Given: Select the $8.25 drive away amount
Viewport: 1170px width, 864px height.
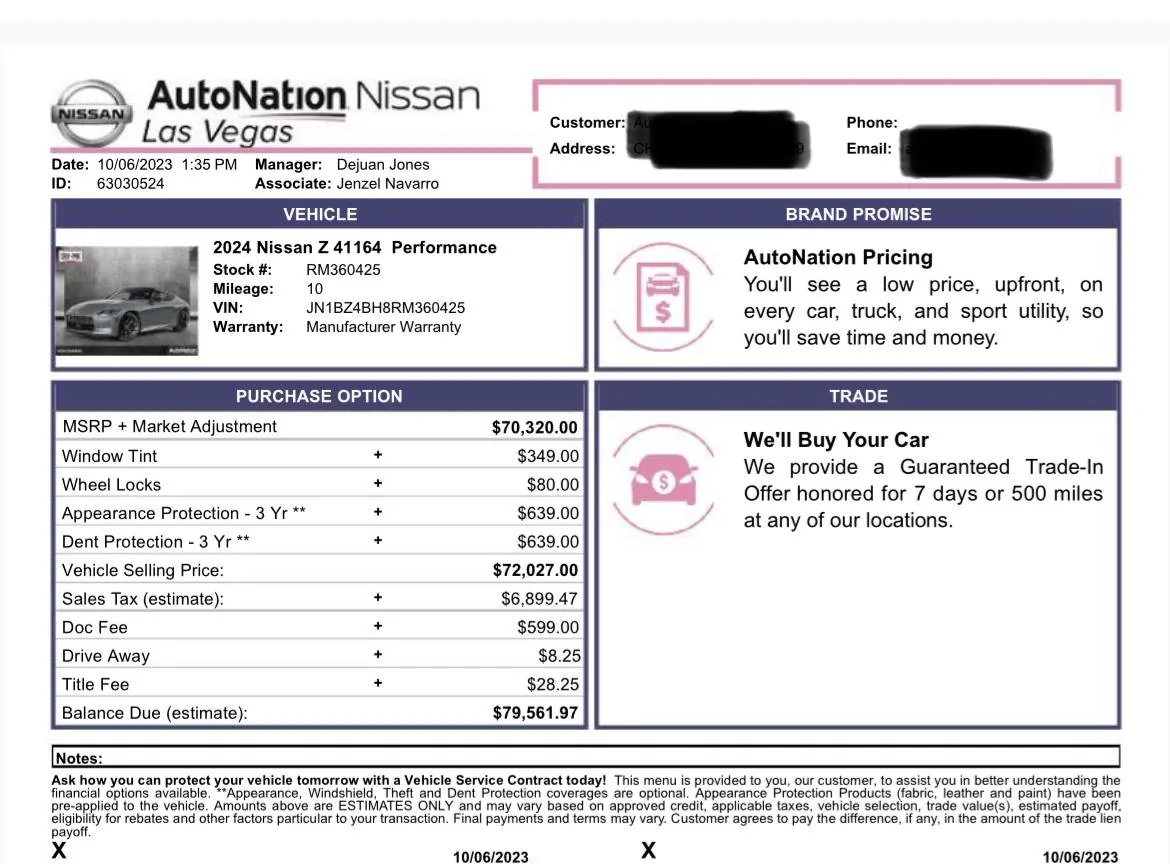Looking at the screenshot, I should click(559, 656).
